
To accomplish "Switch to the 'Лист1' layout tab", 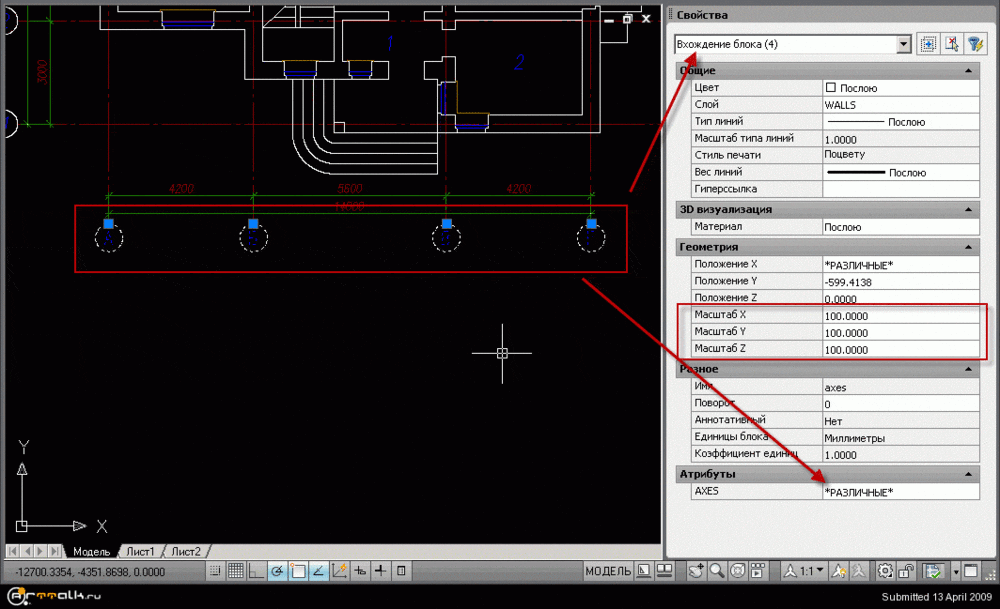I will tap(138, 551).
